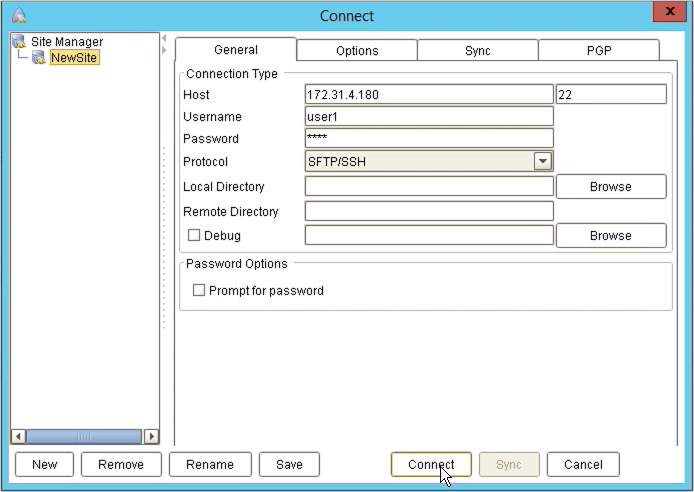Click the Debug log path field
Screen dimensions: 694x492
(429, 235)
